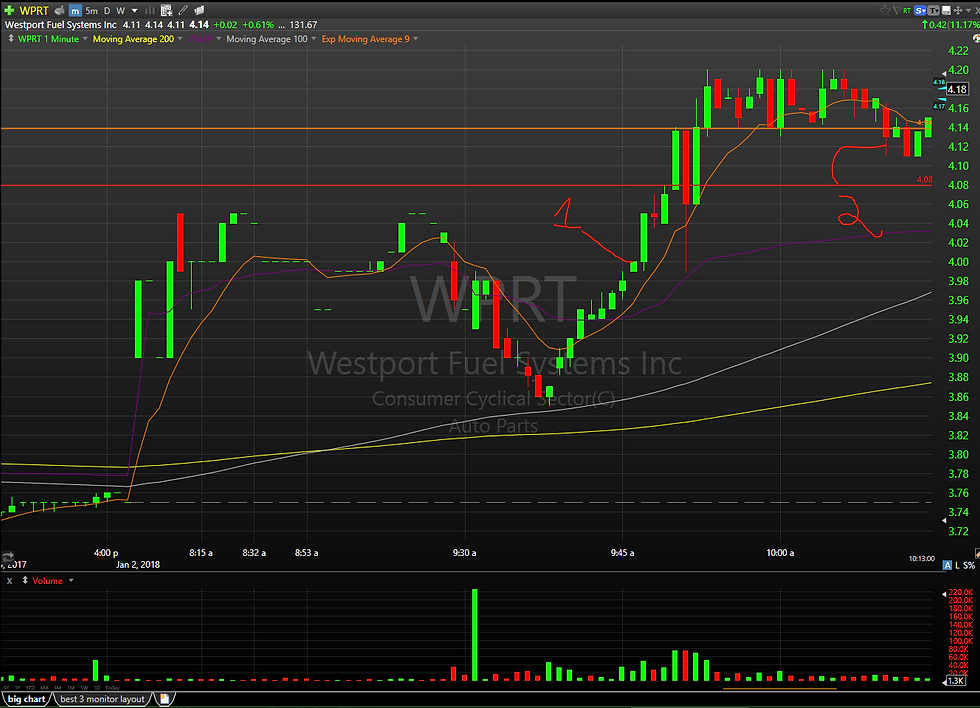Click the new page tab icon
The width and height of the screenshot is (980, 708).
164,699
